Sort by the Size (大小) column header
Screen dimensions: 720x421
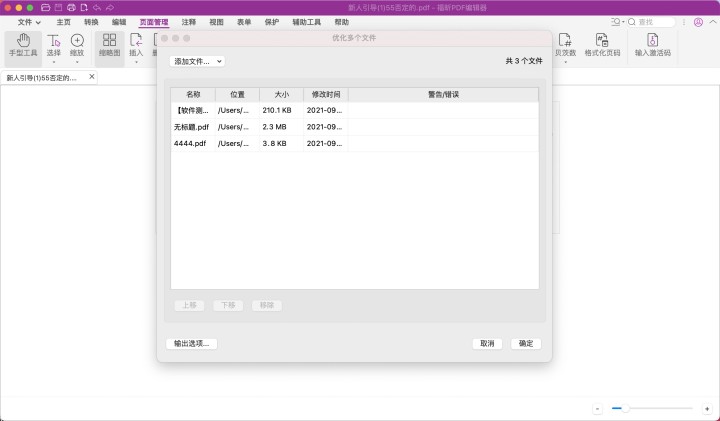281,95
